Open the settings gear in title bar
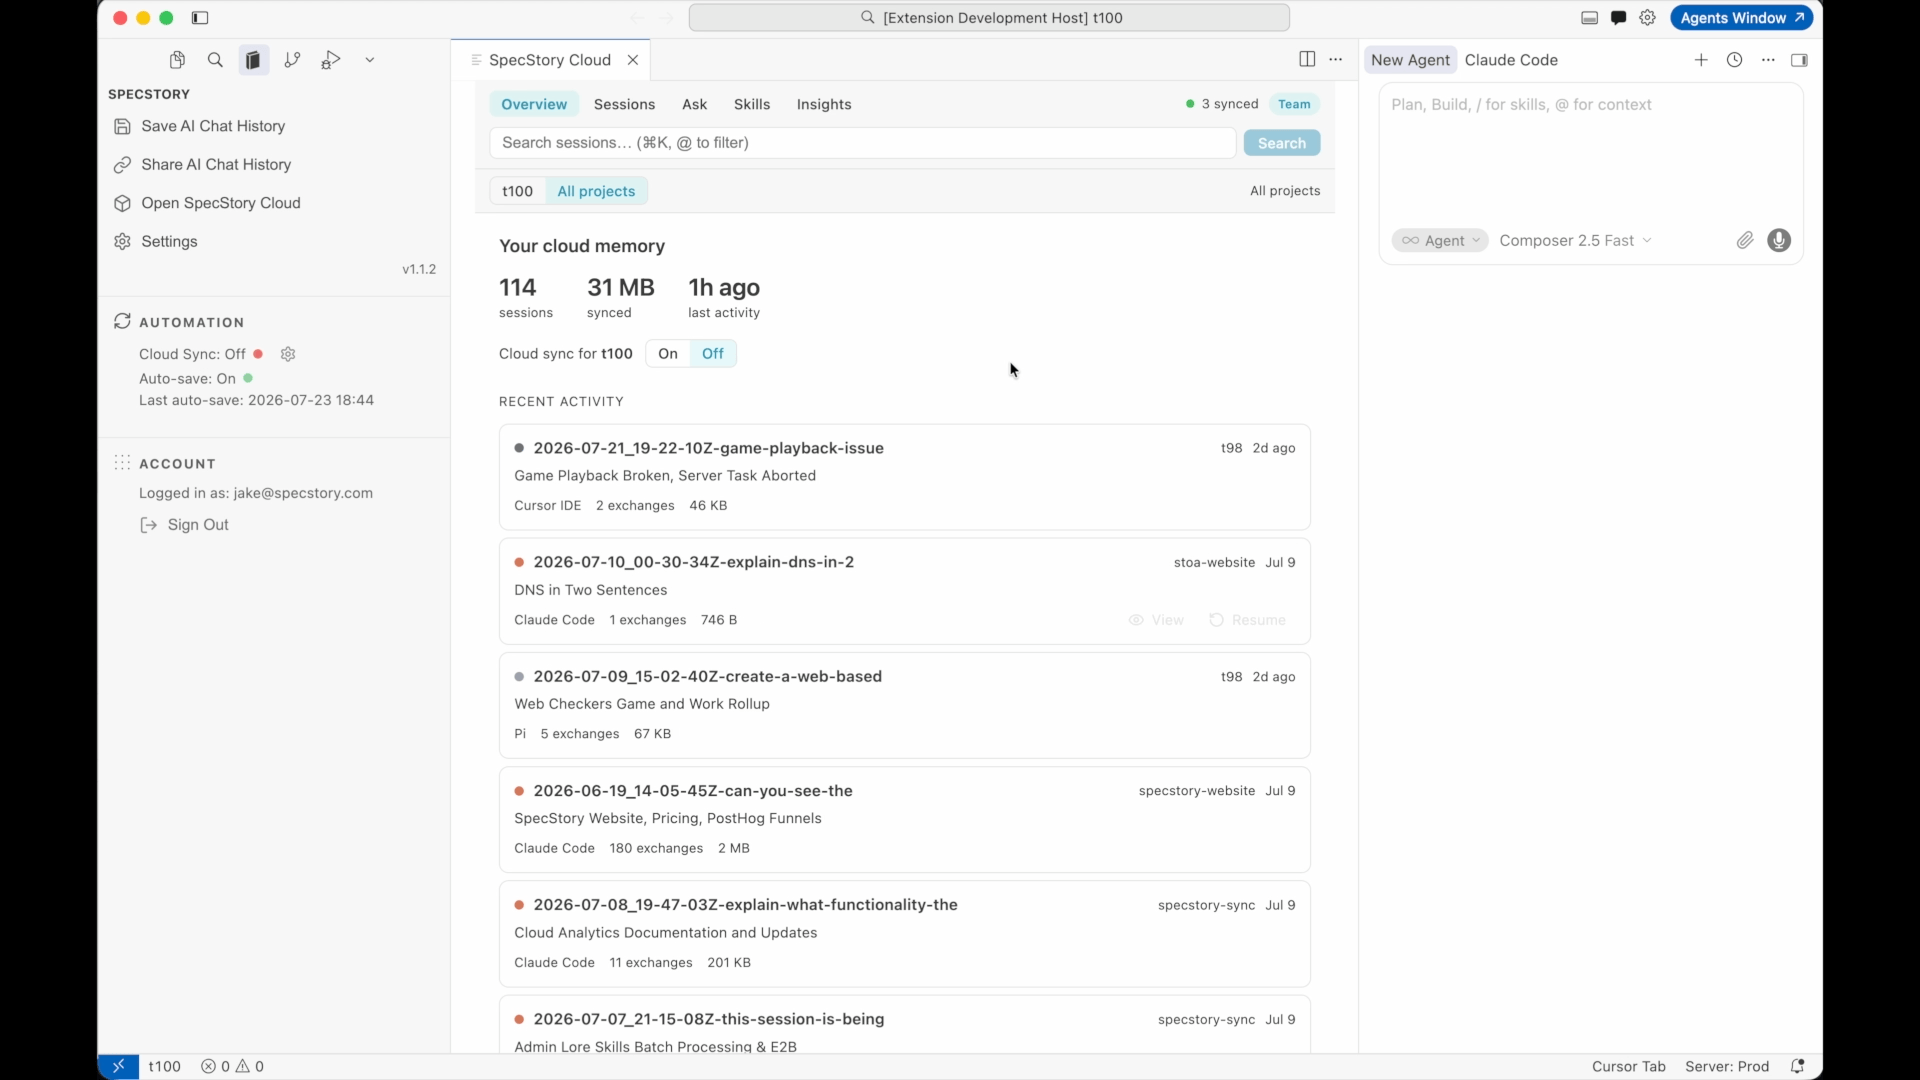 (x=1648, y=18)
